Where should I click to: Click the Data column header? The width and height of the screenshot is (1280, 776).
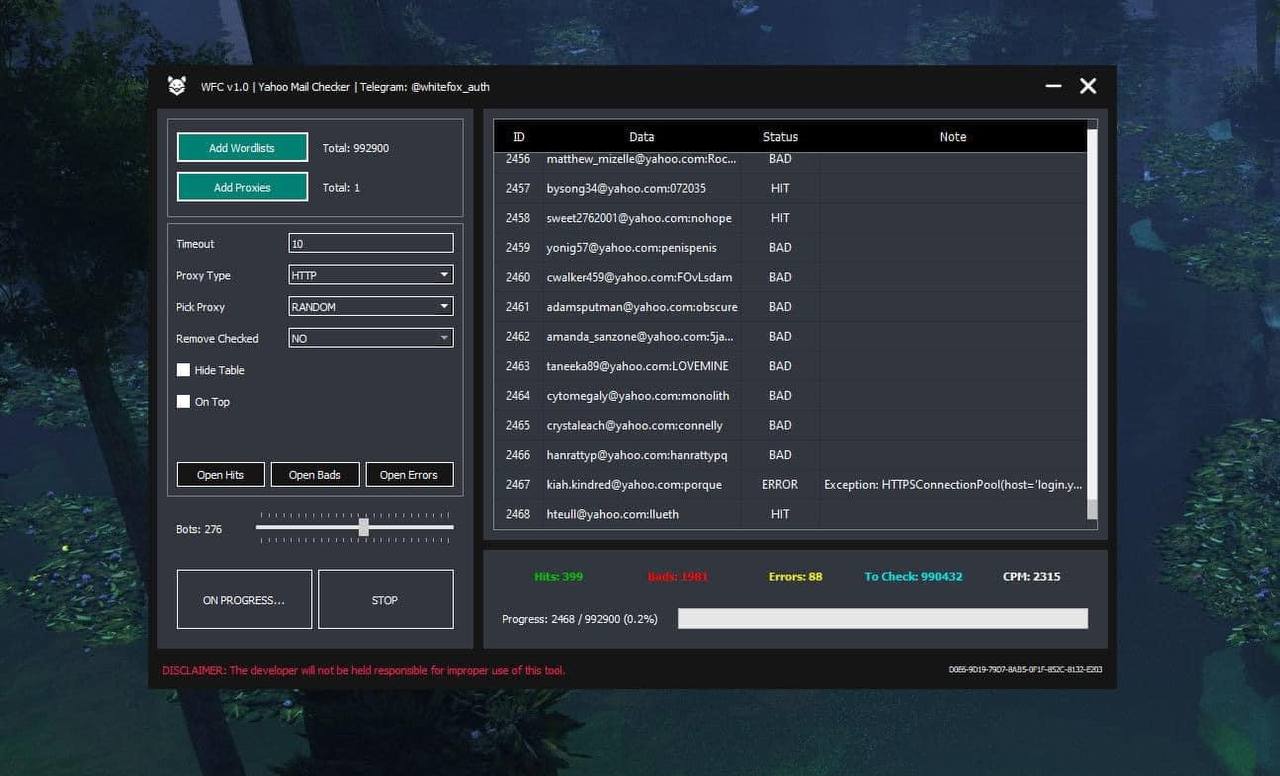[x=642, y=137]
